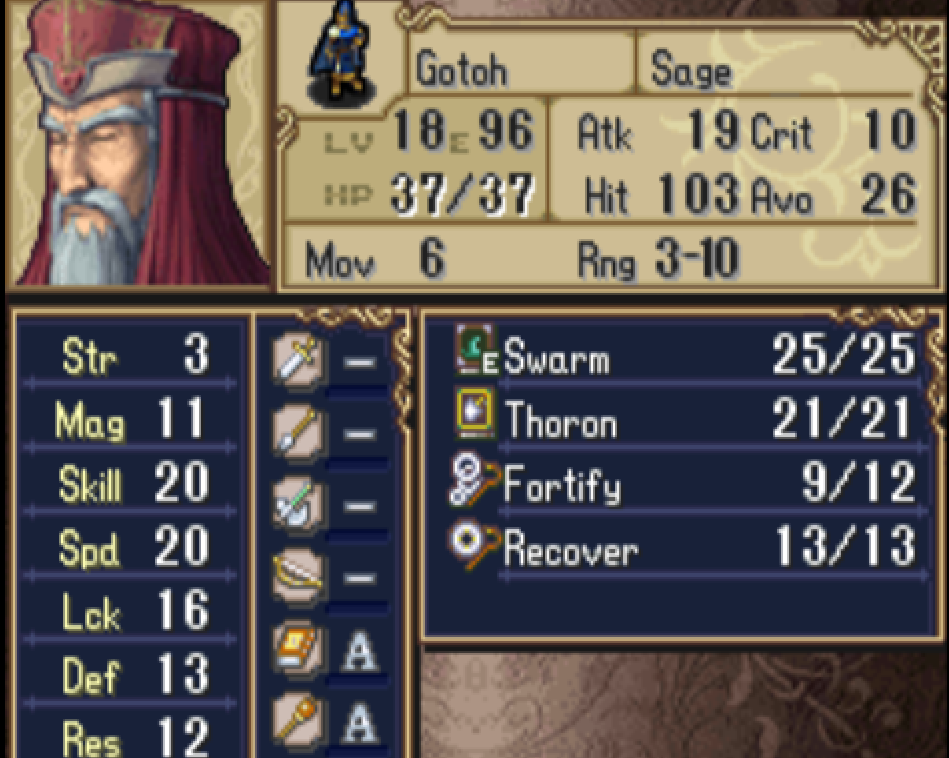Click the axe weapon rank icon

(297, 504)
